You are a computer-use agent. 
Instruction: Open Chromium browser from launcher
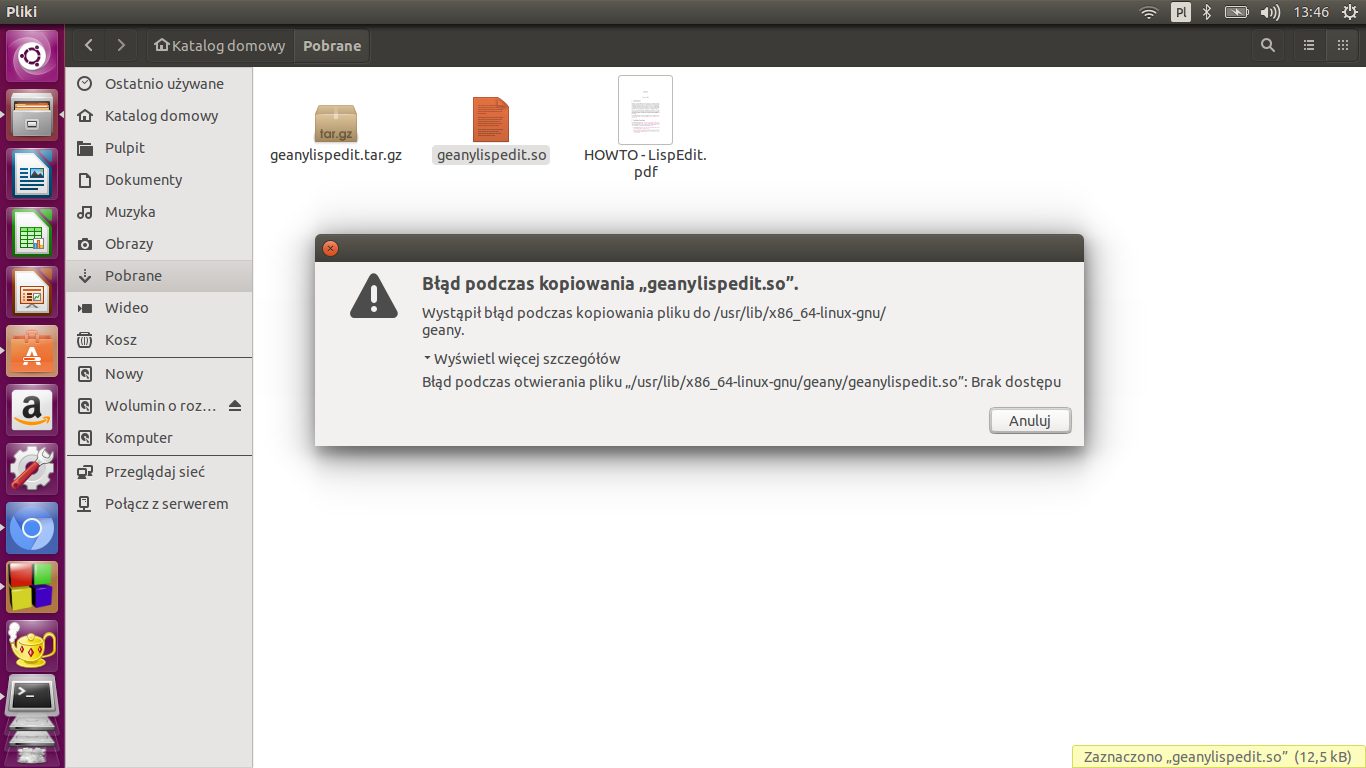tap(32, 528)
